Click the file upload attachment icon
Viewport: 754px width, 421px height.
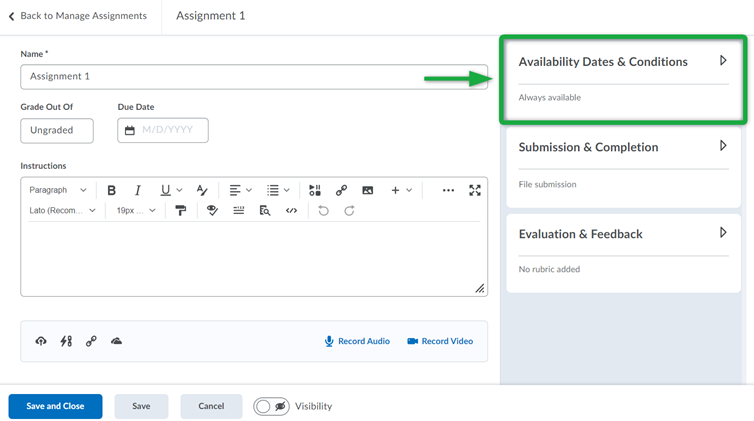click(41, 341)
